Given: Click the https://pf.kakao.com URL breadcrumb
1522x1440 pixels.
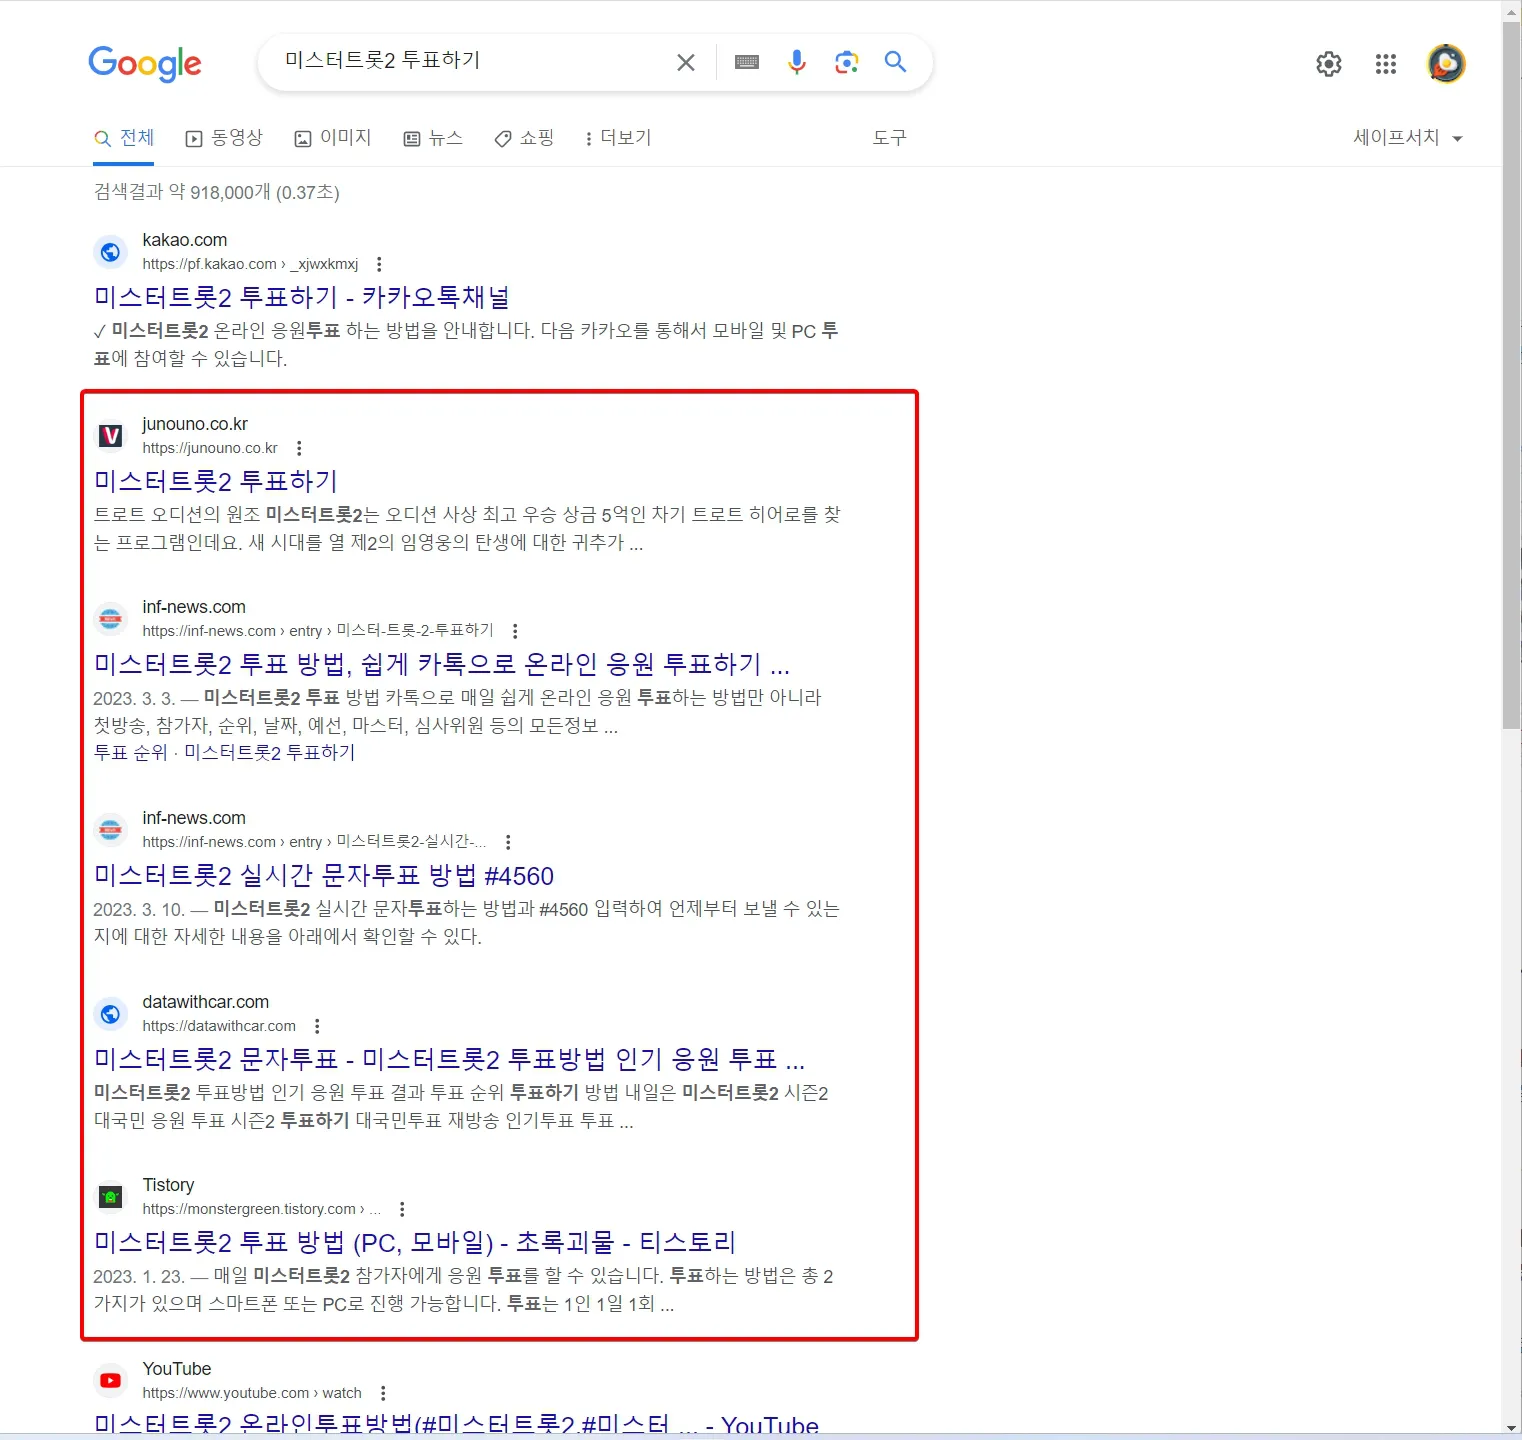Looking at the screenshot, I should point(250,264).
